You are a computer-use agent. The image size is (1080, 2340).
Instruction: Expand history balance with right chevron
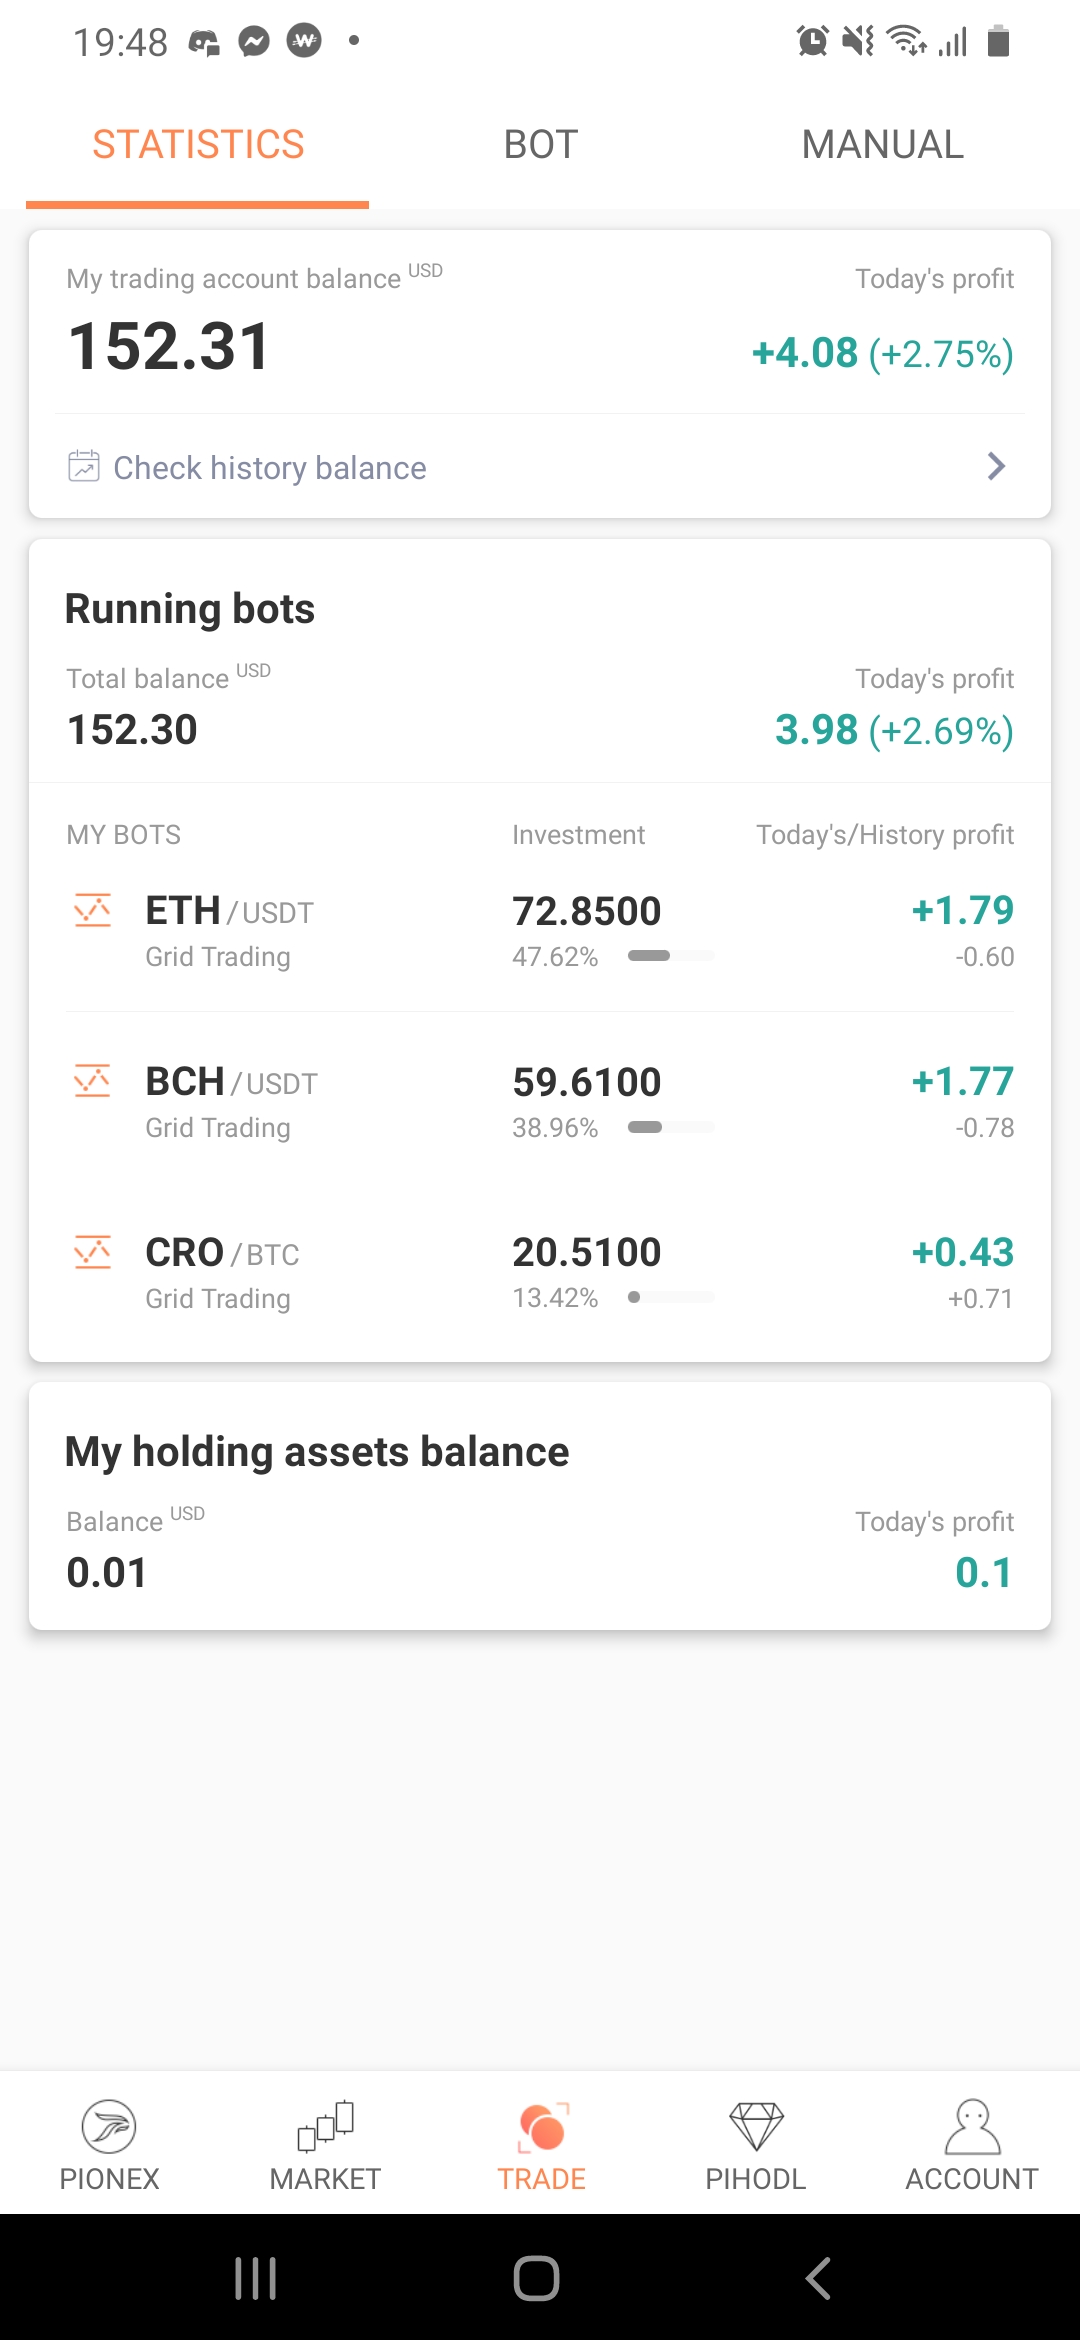(996, 466)
